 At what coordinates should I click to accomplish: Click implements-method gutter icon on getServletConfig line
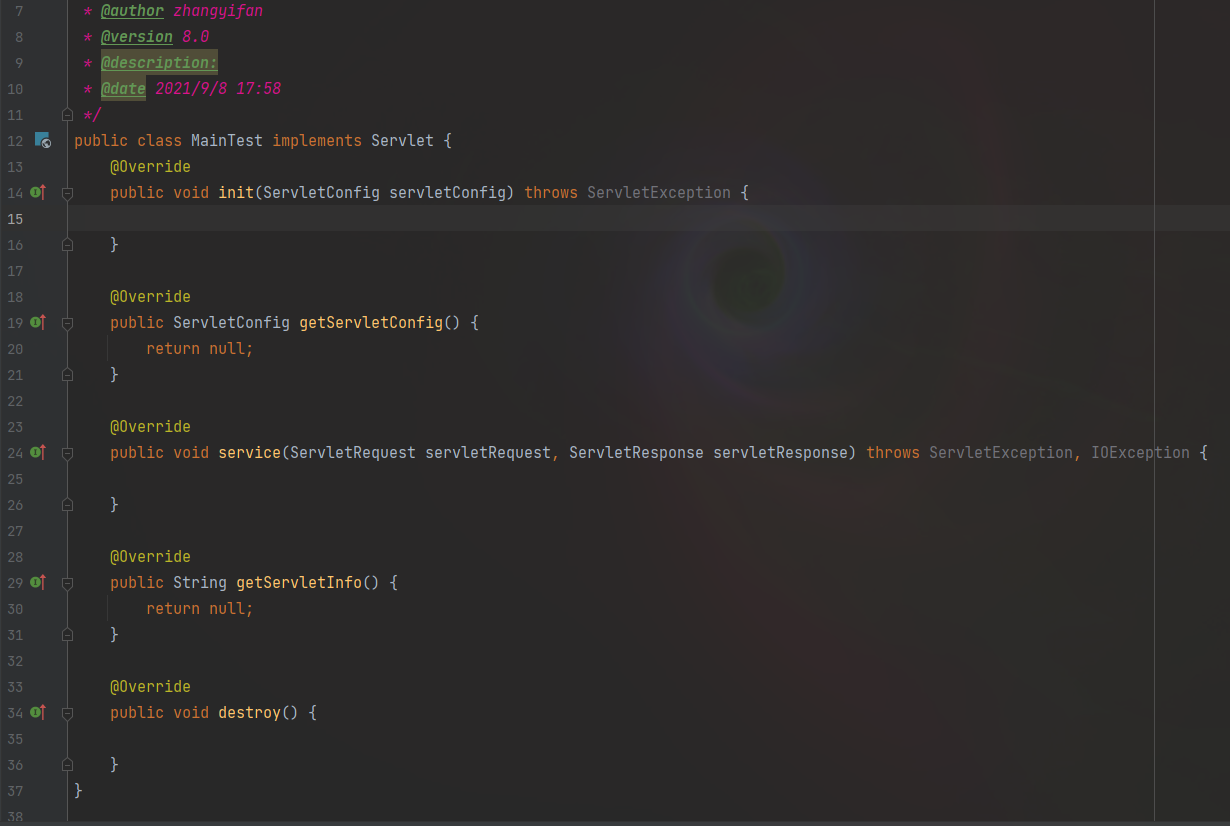click(38, 322)
